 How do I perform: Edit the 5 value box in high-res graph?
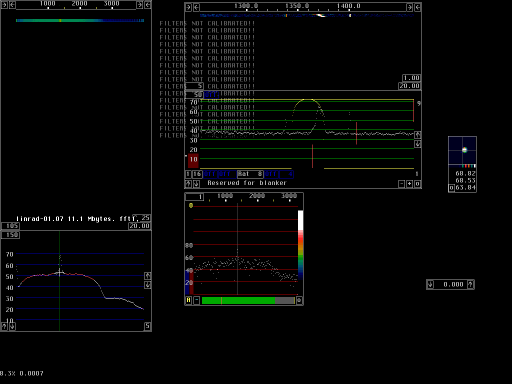tap(194, 86)
